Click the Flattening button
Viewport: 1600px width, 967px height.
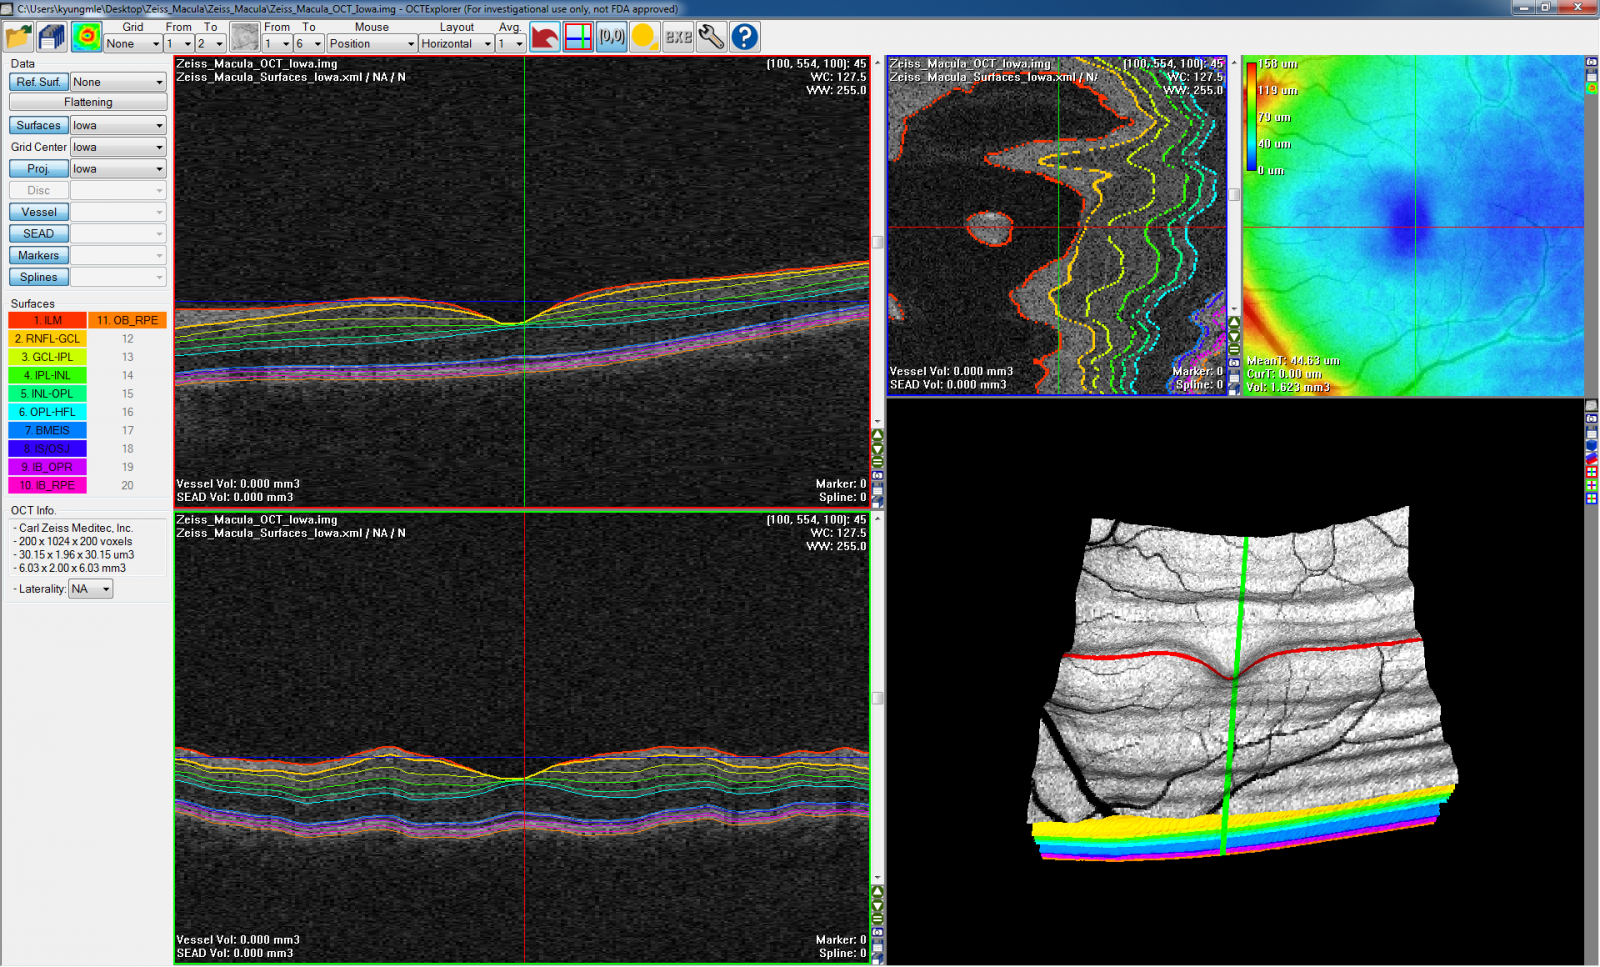click(86, 101)
